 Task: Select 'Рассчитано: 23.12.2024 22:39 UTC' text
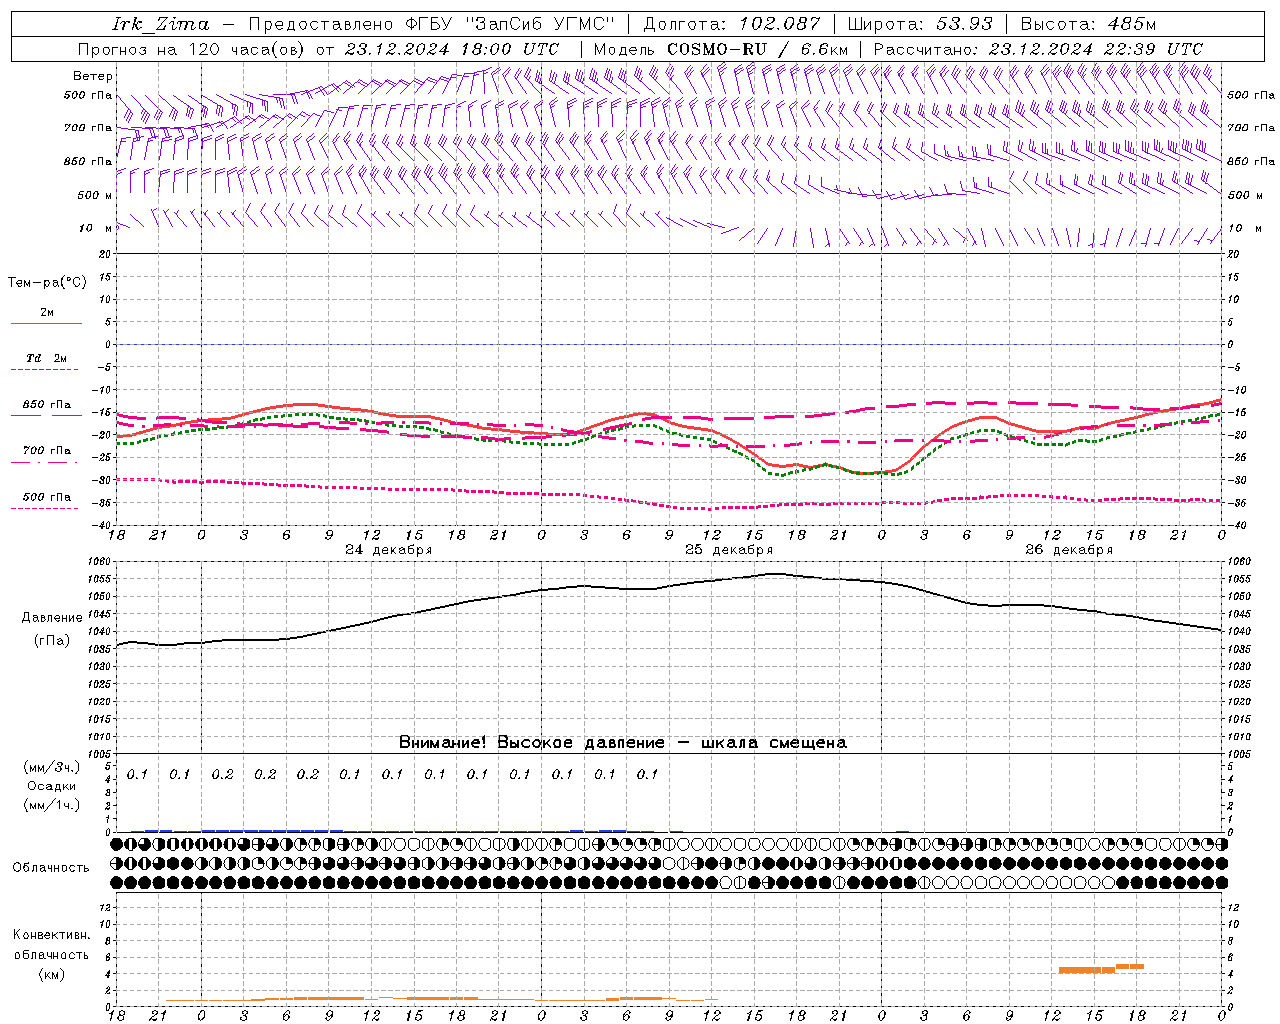coord(1038,49)
